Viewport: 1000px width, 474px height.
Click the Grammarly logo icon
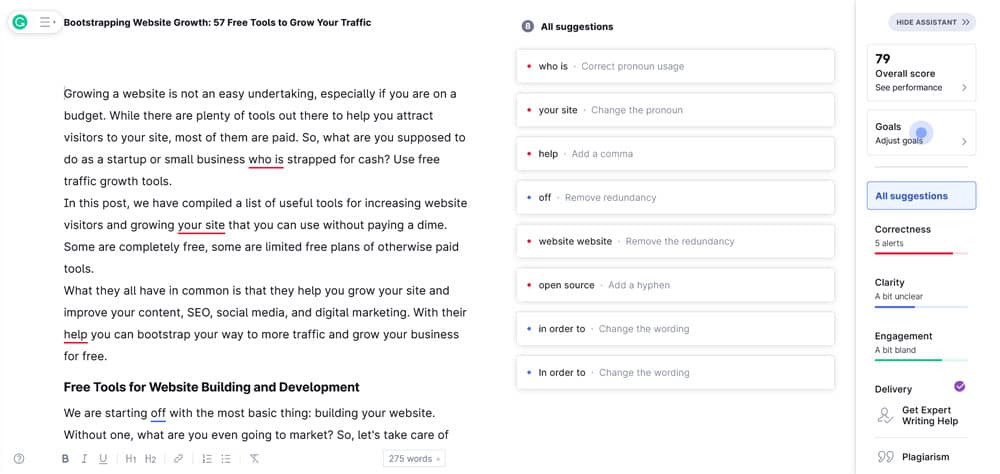pyautogui.click(x=20, y=21)
